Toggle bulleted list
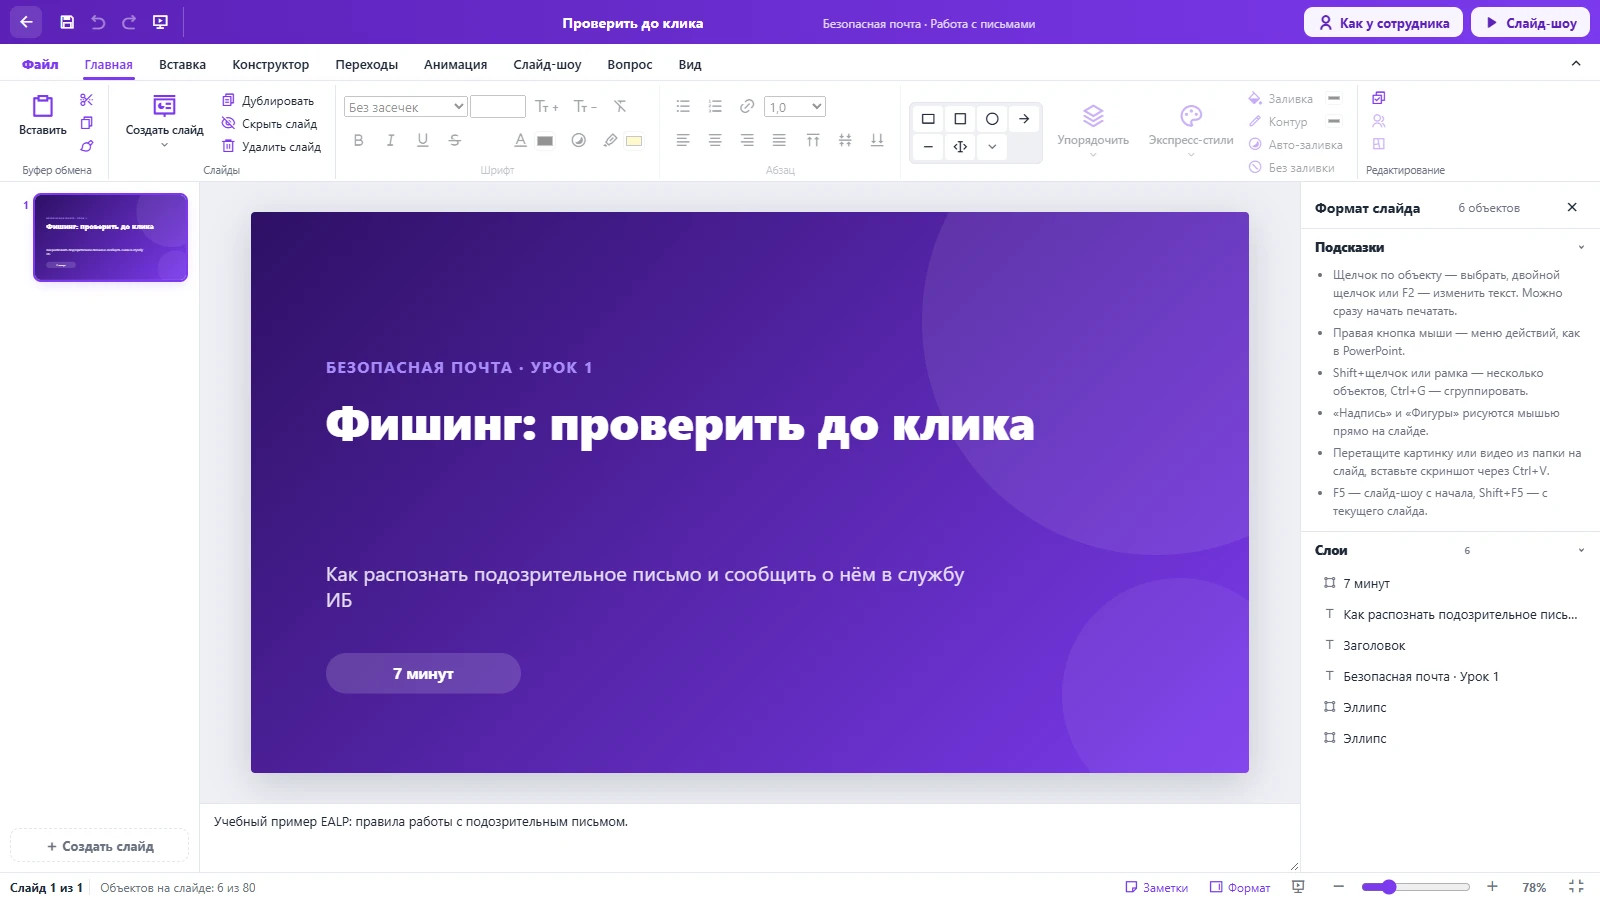The image size is (1600, 900). (683, 106)
